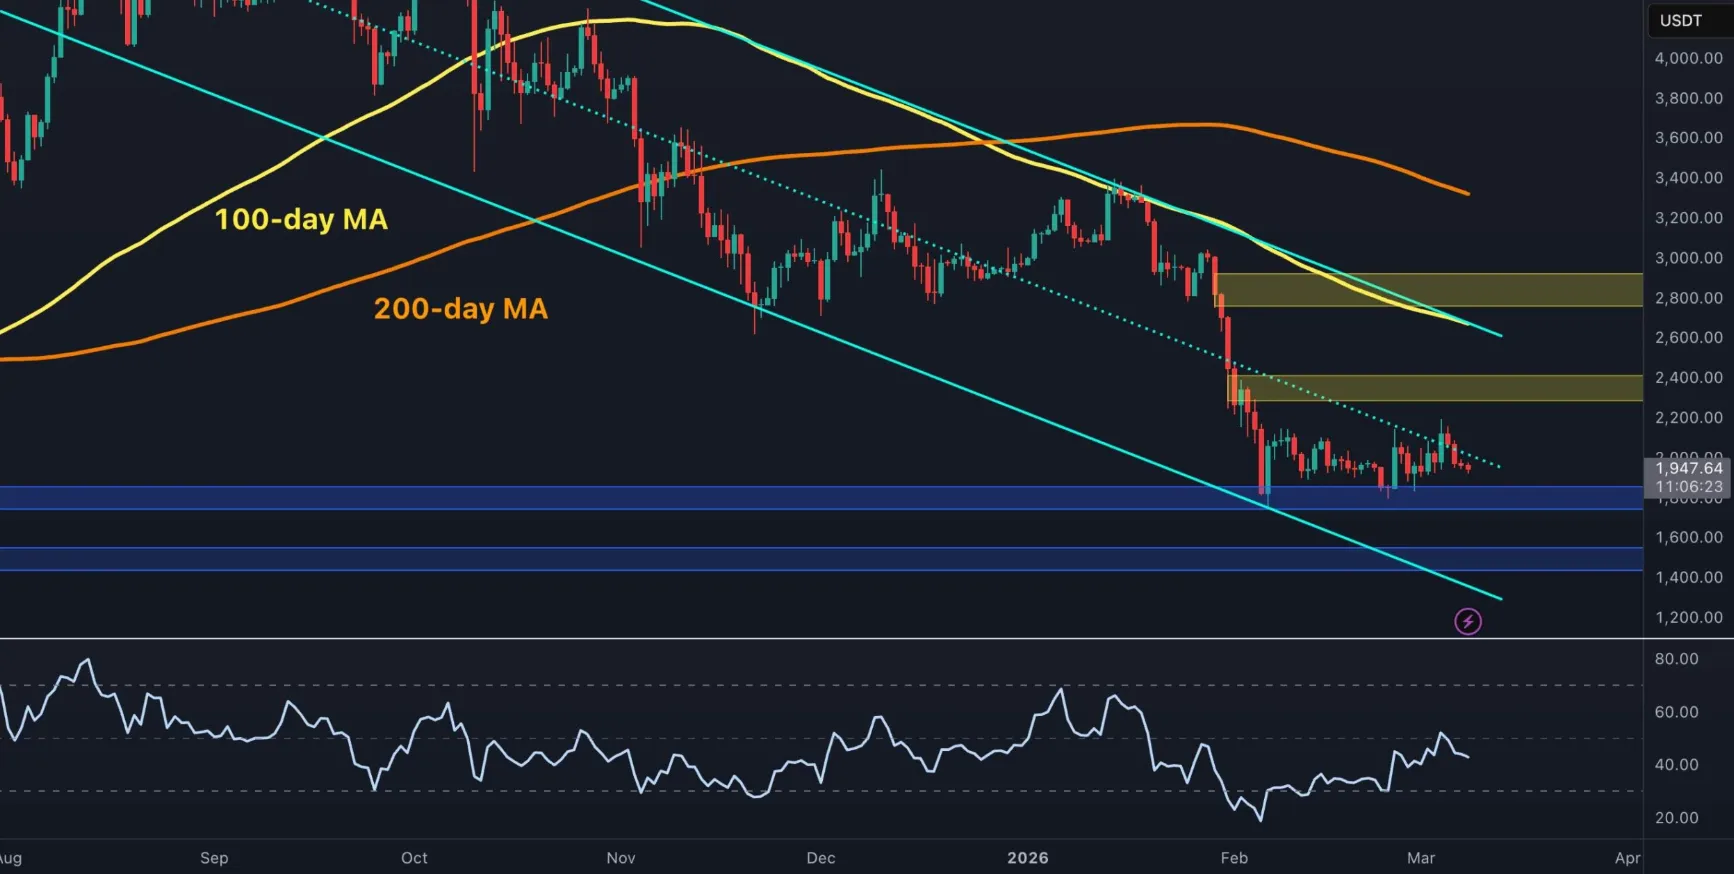The height and width of the screenshot is (874, 1734).
Task: Click the Feb label on time axis
Action: [x=1234, y=858]
